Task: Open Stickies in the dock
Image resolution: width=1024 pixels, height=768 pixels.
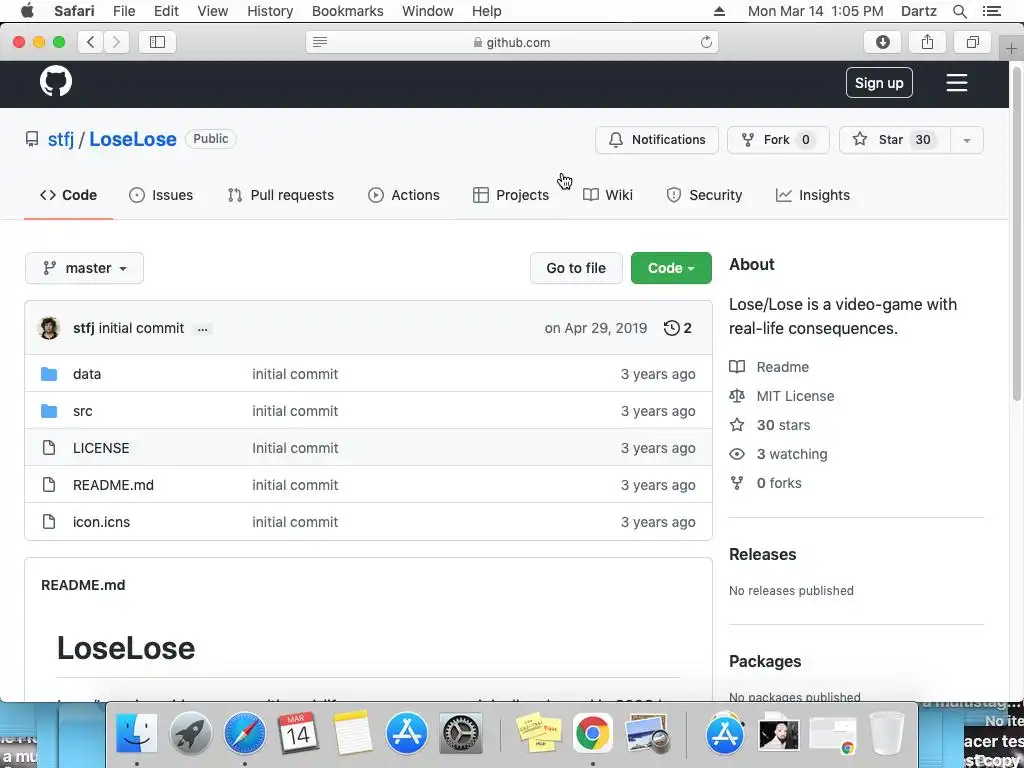Action: [539, 733]
